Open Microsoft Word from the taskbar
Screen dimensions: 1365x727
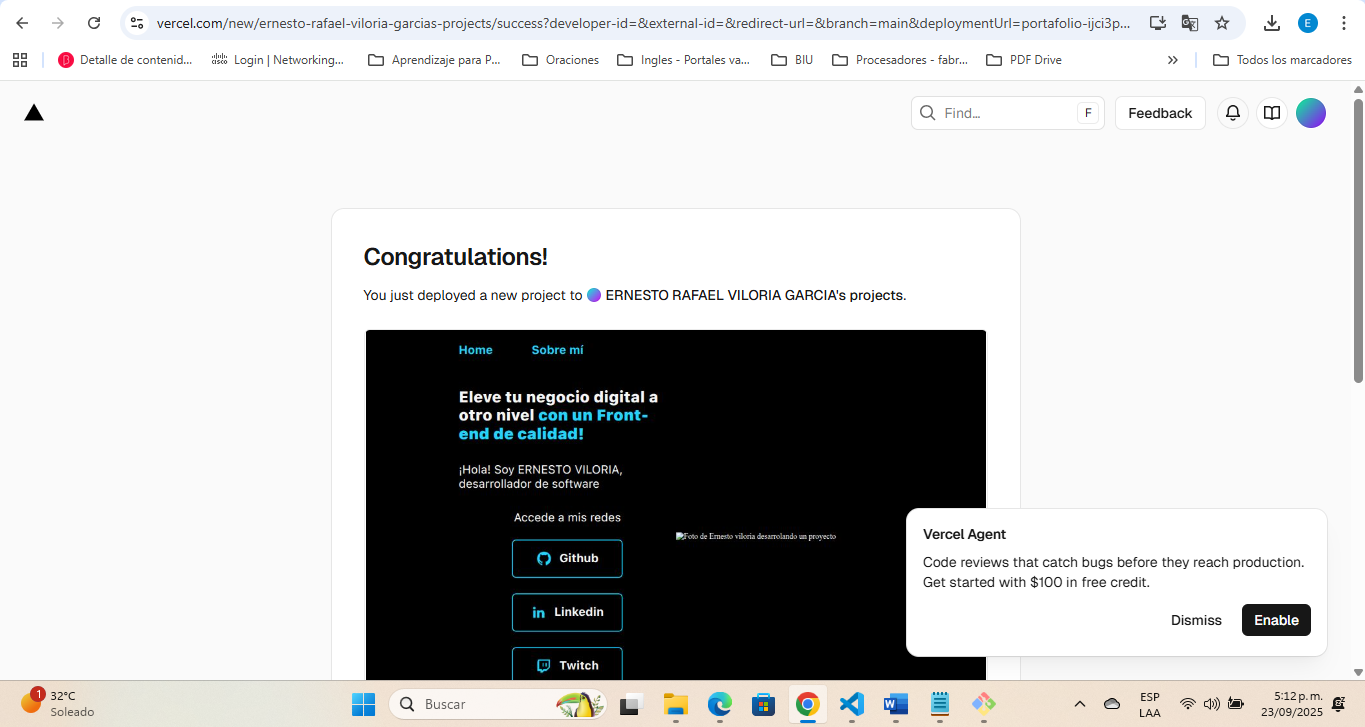pos(895,704)
